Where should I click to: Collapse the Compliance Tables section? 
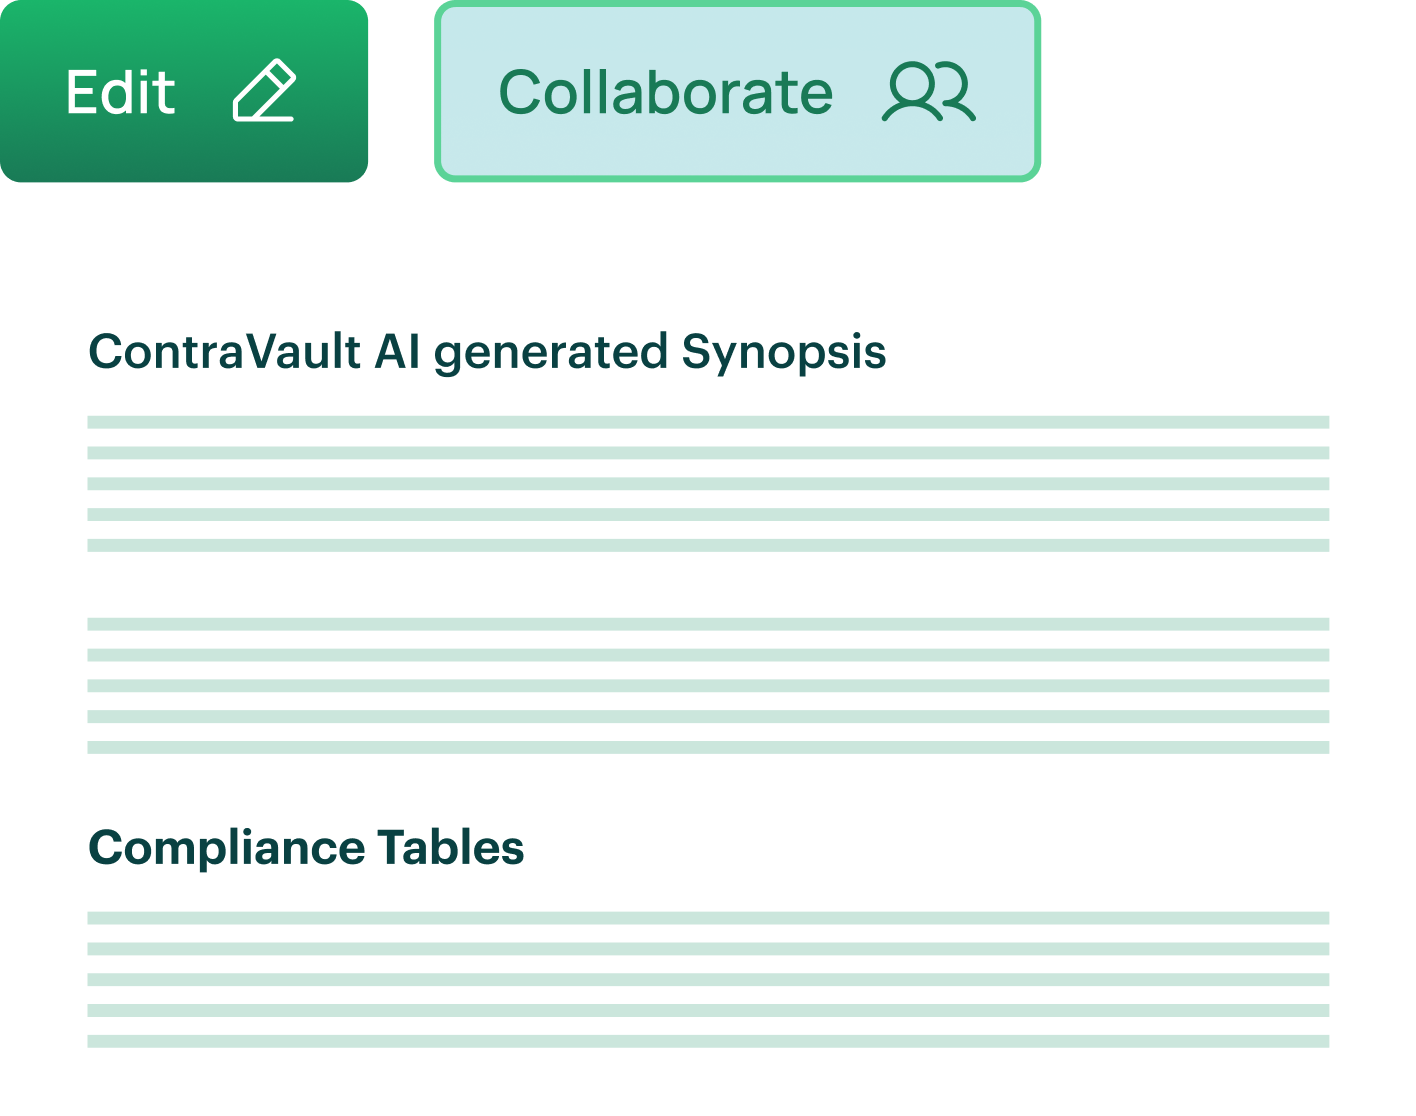[305, 848]
